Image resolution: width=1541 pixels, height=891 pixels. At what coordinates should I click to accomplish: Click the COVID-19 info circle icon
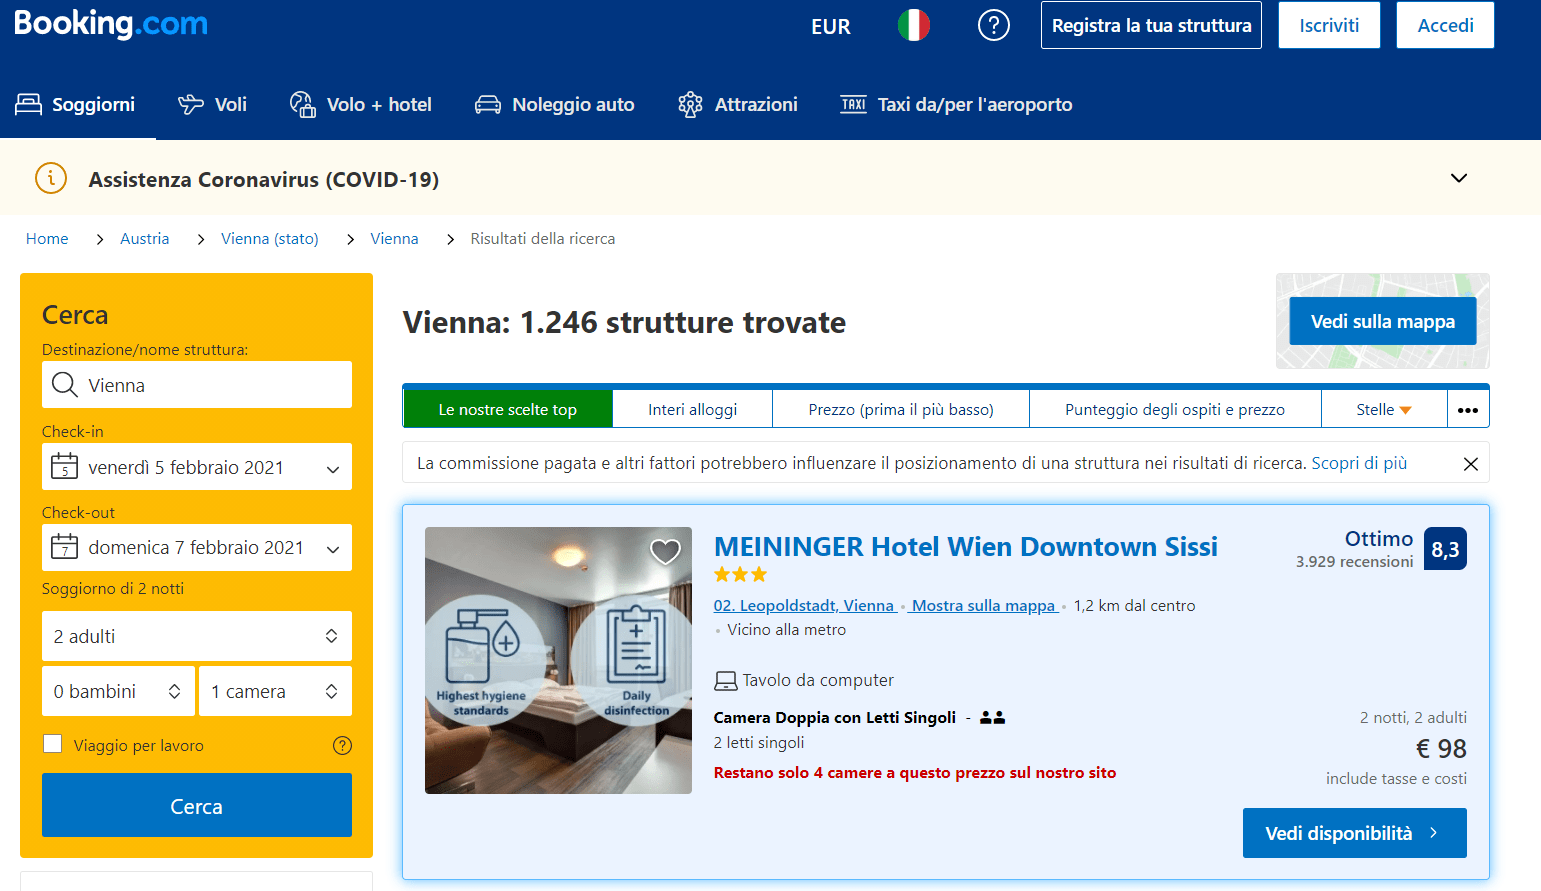coord(51,178)
